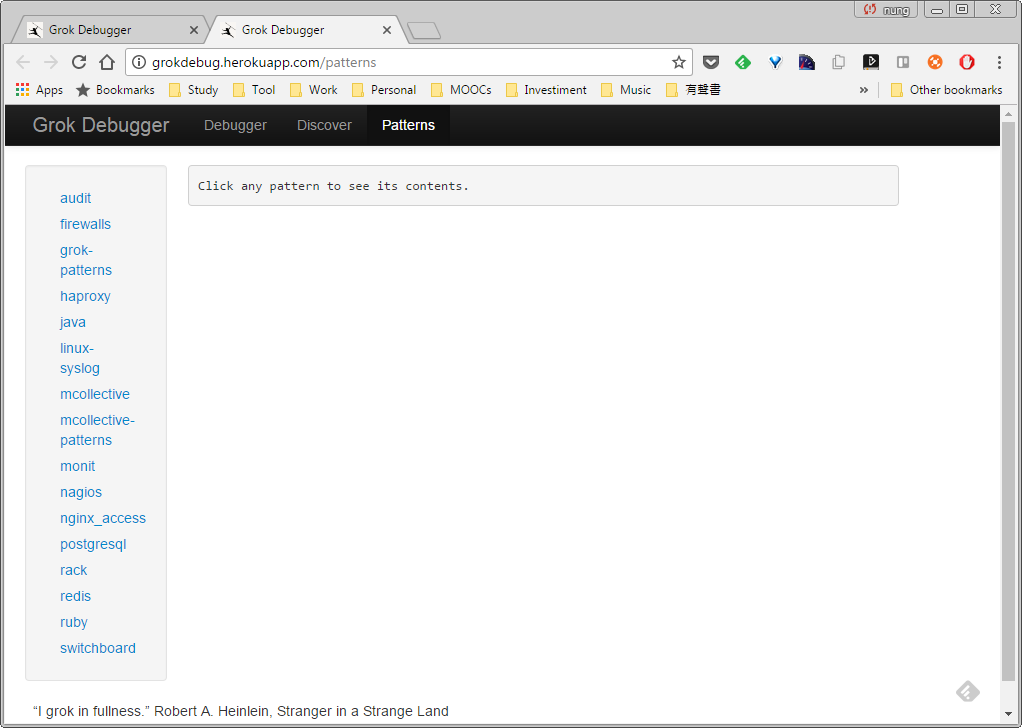Open the audit pattern
The width and height of the screenshot is (1022, 728).
[x=76, y=198]
